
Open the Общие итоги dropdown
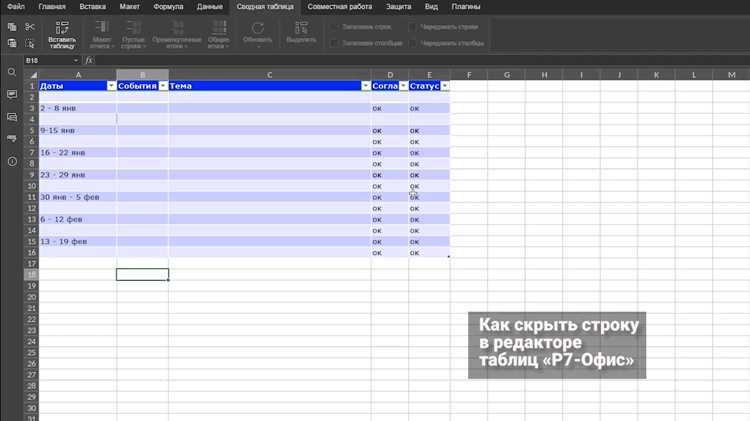click(219, 35)
